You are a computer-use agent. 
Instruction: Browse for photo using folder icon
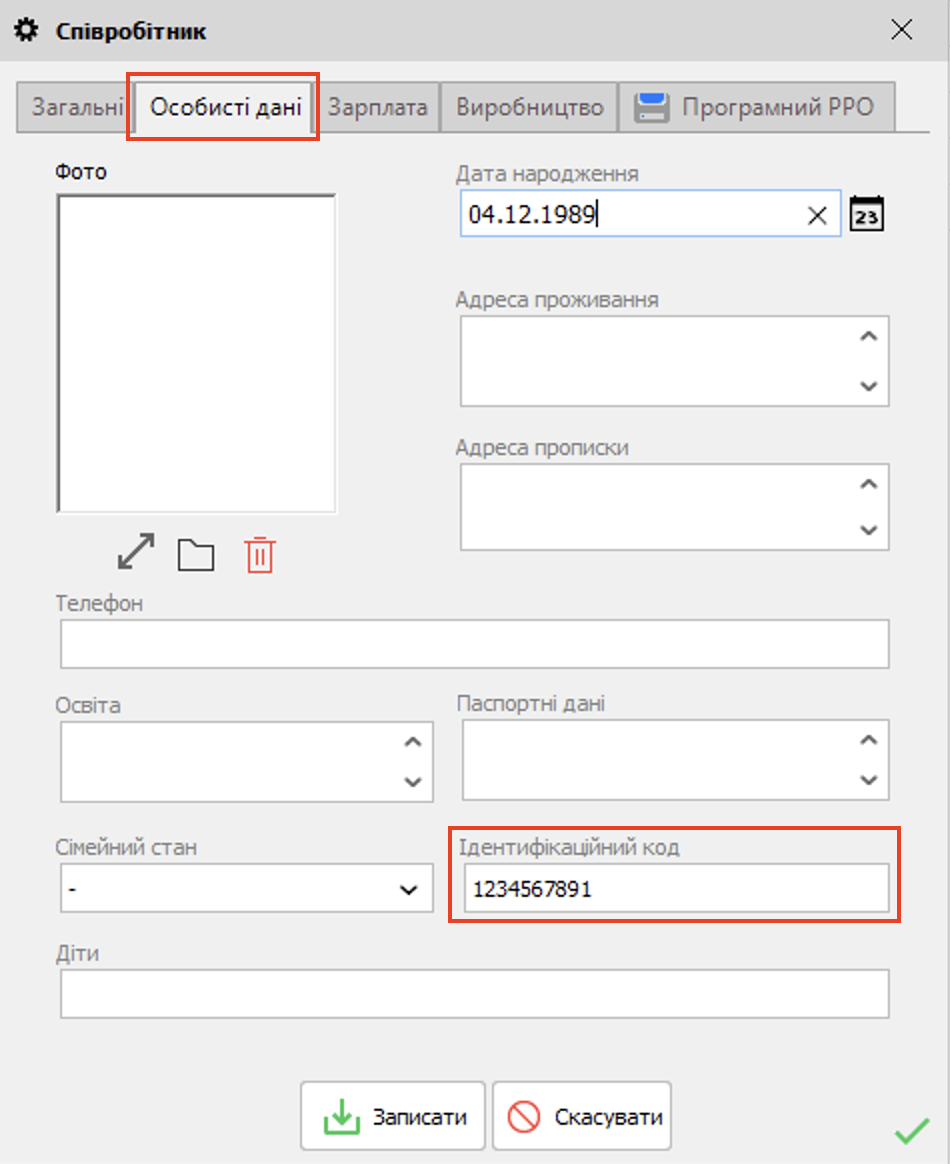coord(196,554)
